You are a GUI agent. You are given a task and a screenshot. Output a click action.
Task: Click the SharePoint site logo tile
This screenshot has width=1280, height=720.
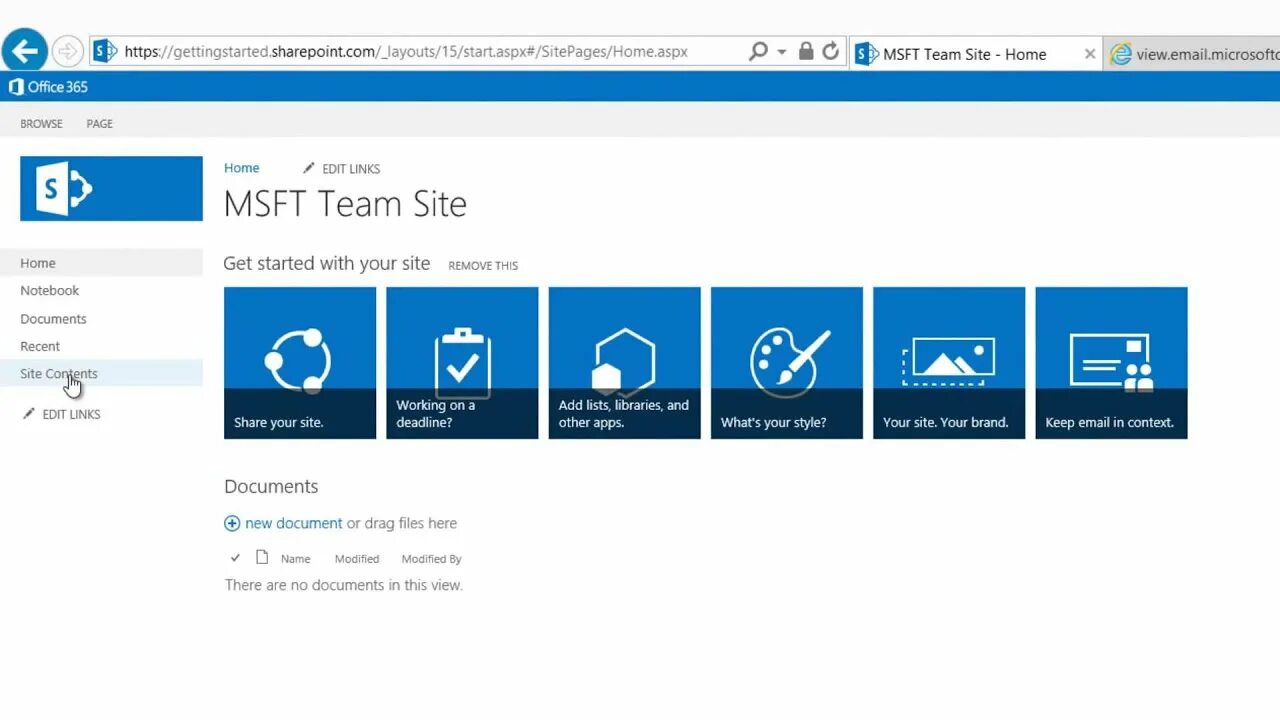coord(111,188)
